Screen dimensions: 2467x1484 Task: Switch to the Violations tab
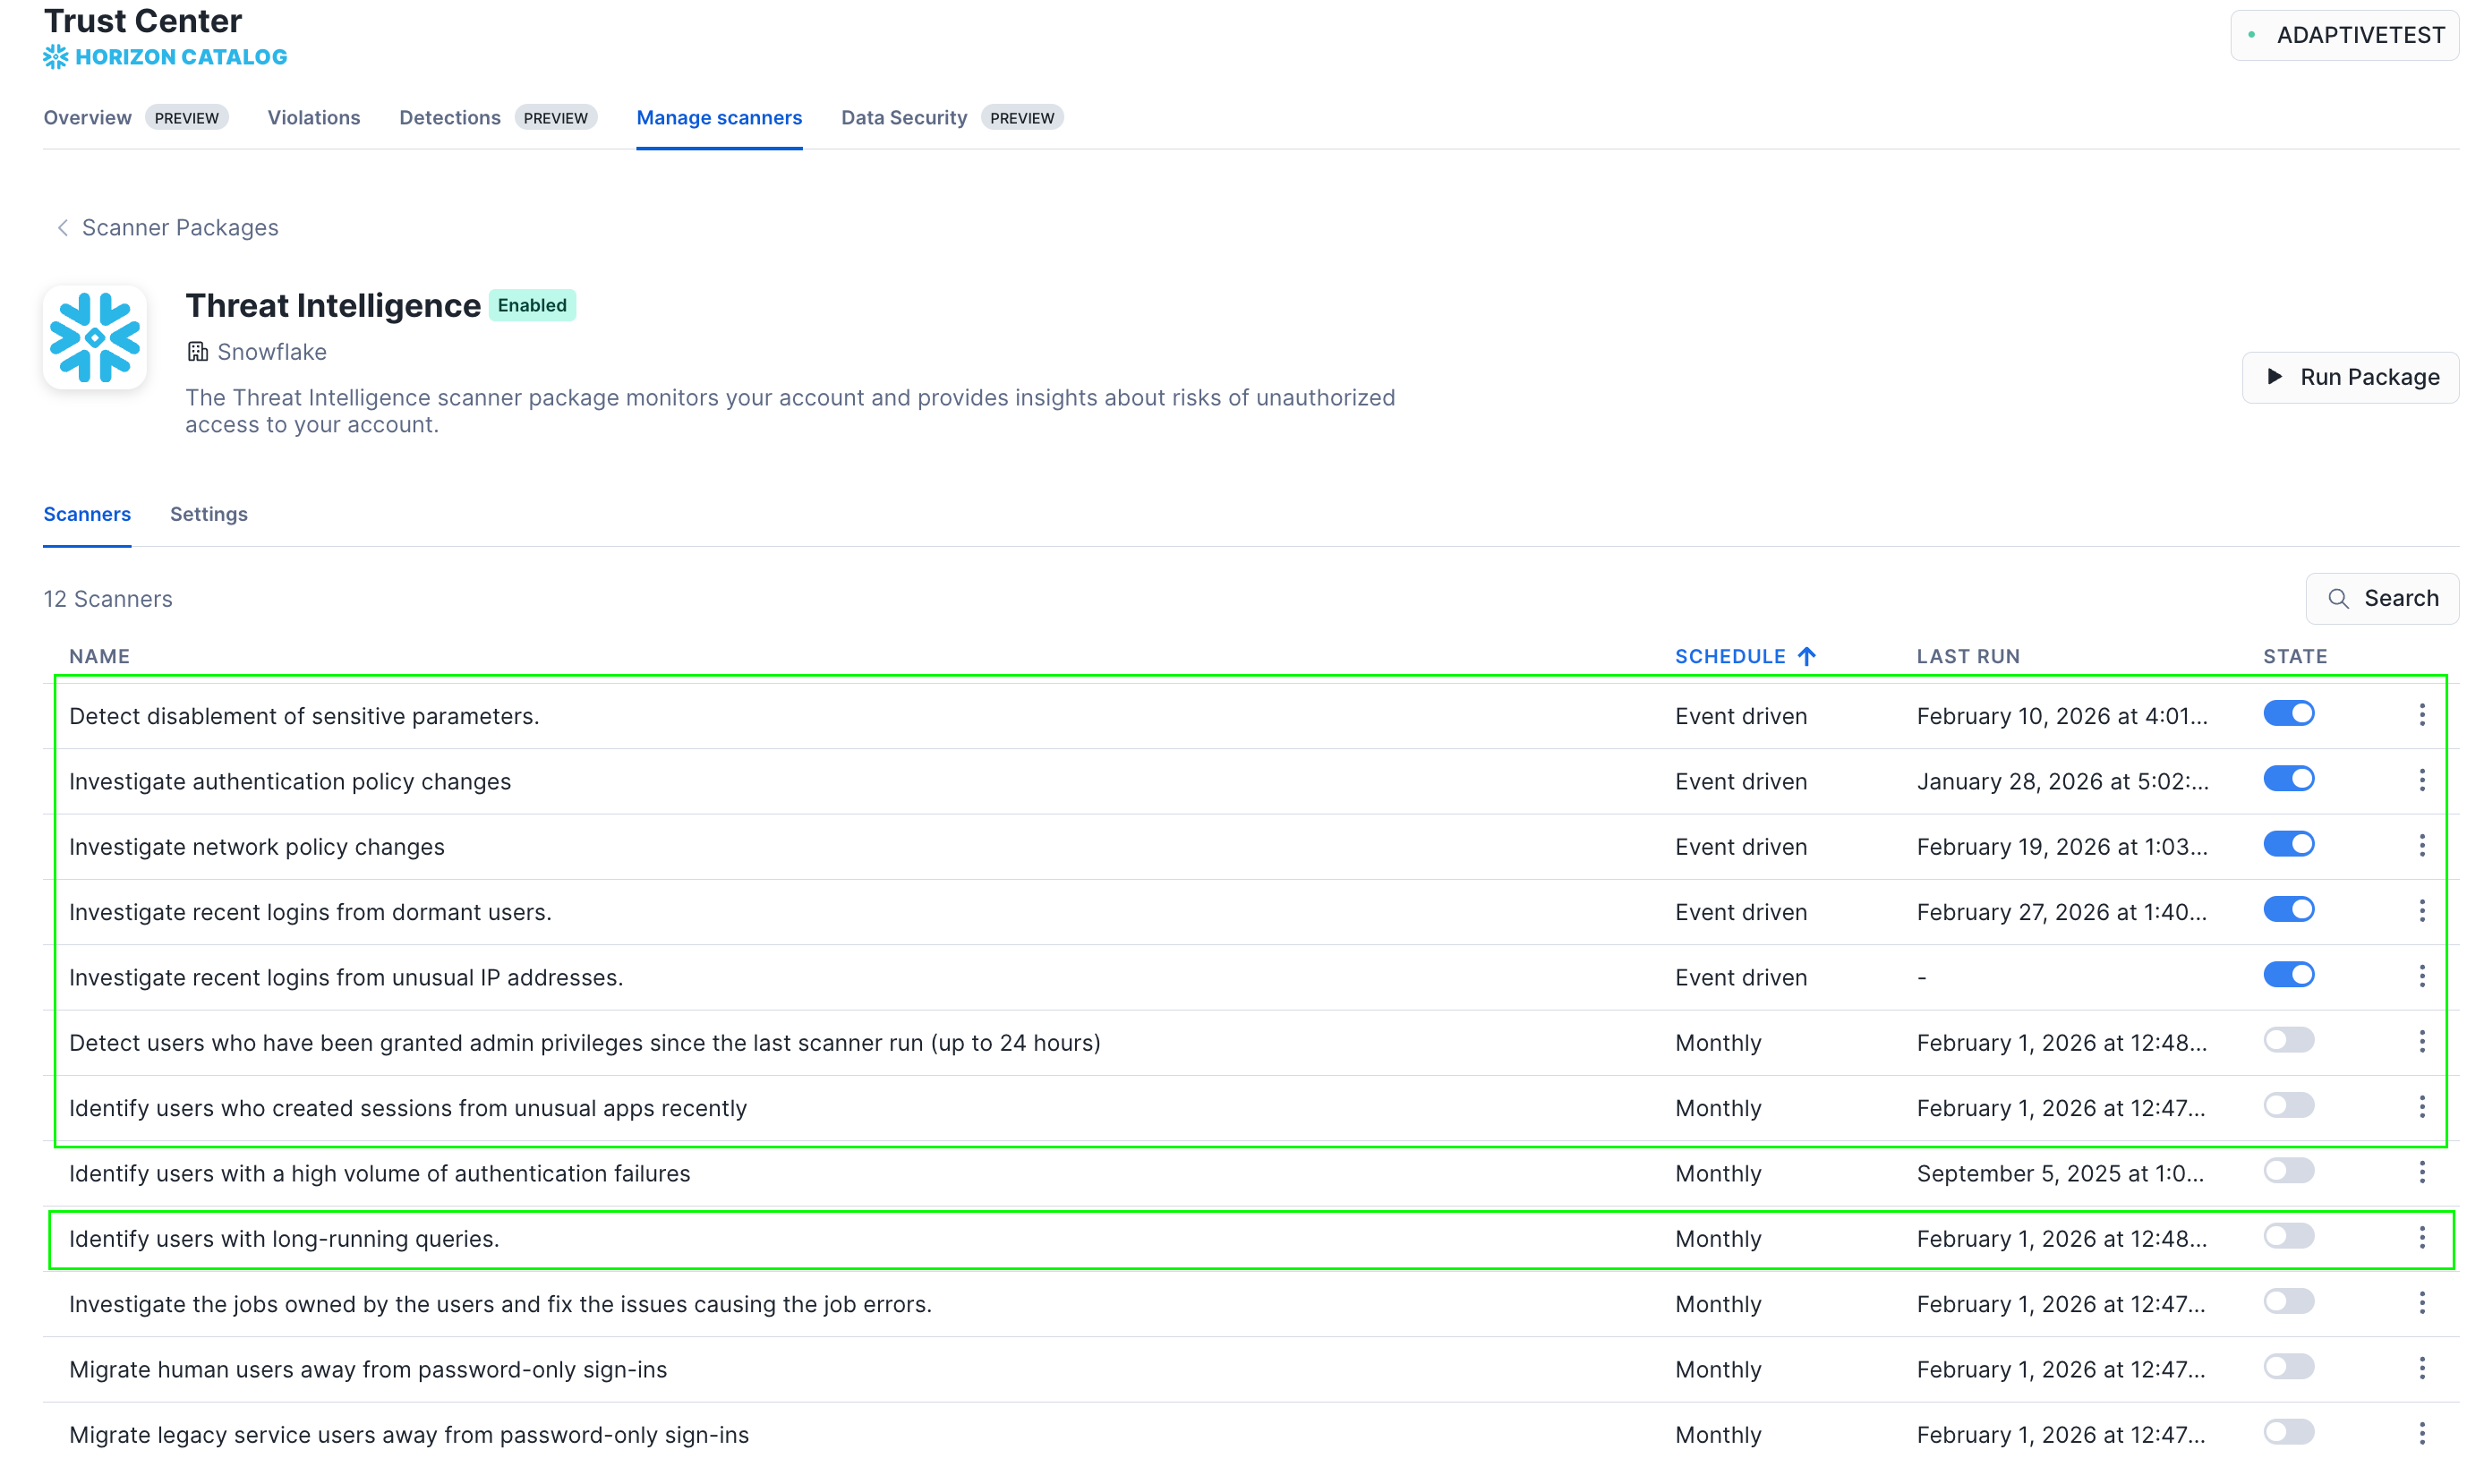click(313, 118)
